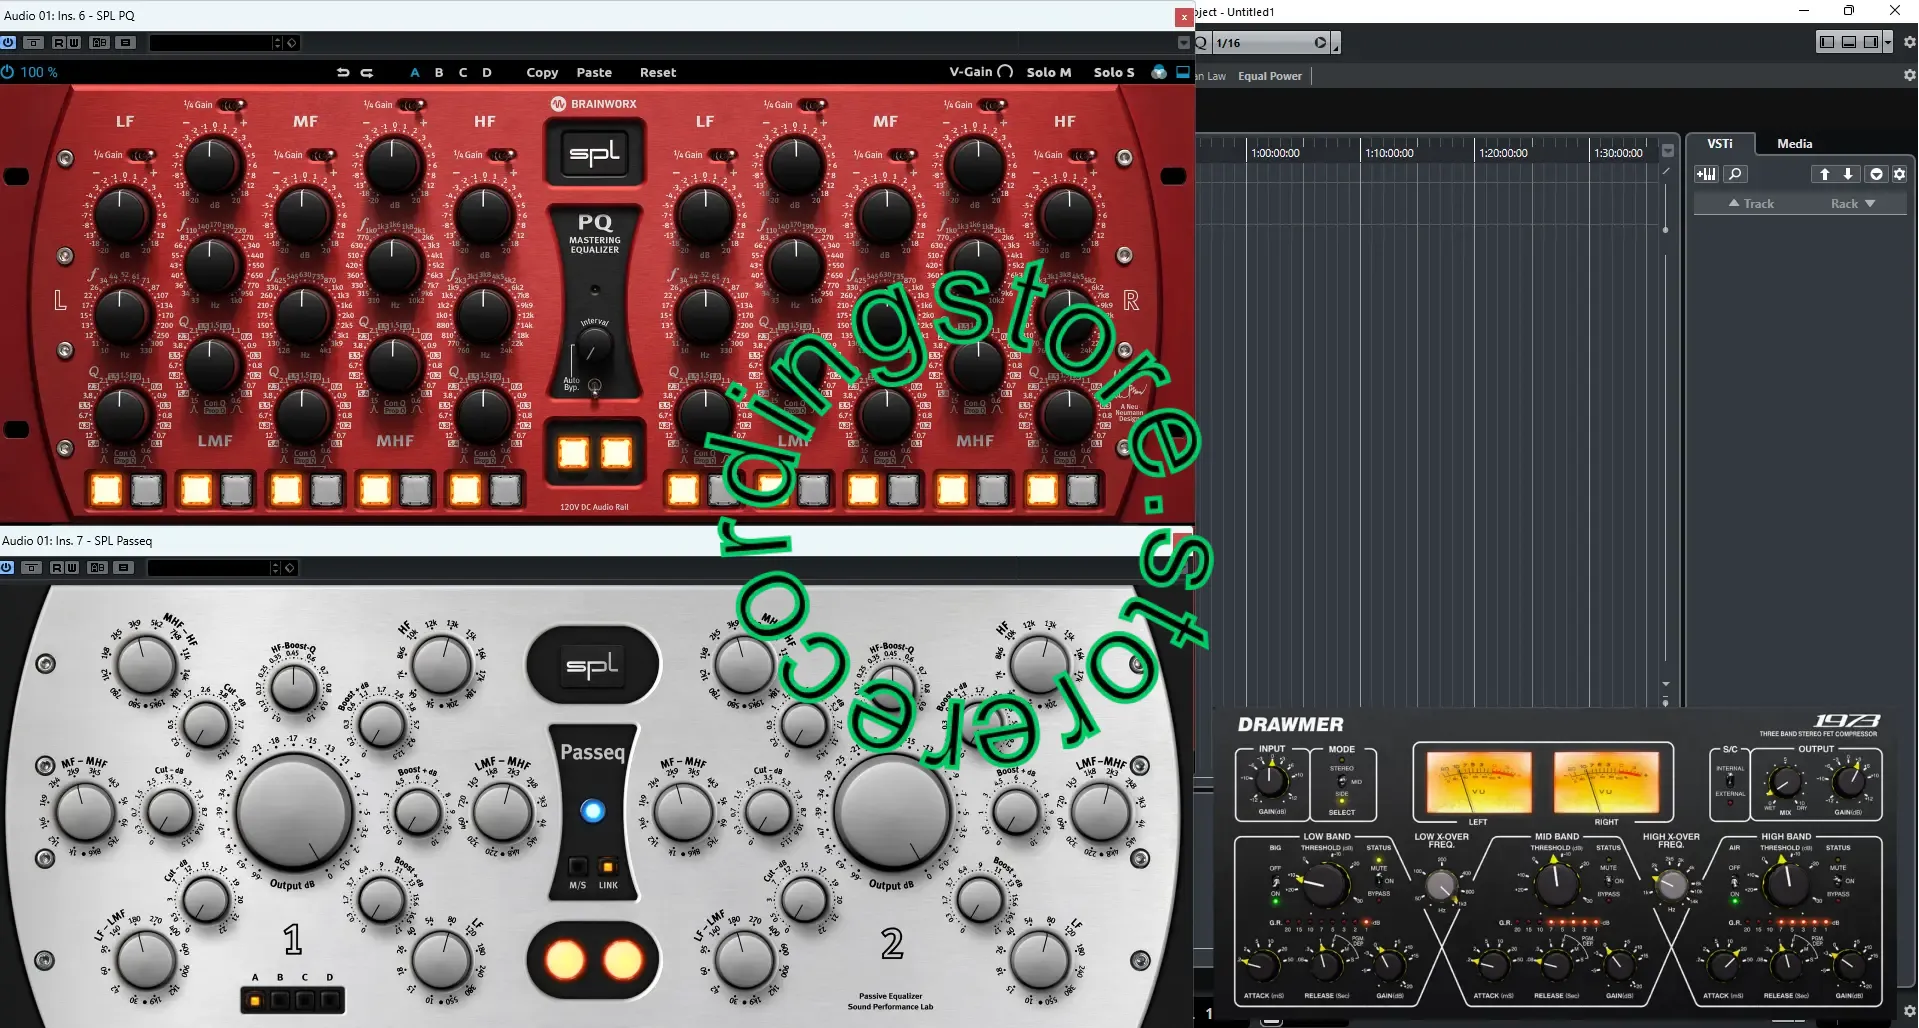The image size is (1919, 1028).
Task: Open the toolbar setup gear icon
Action: pos(1909,42)
